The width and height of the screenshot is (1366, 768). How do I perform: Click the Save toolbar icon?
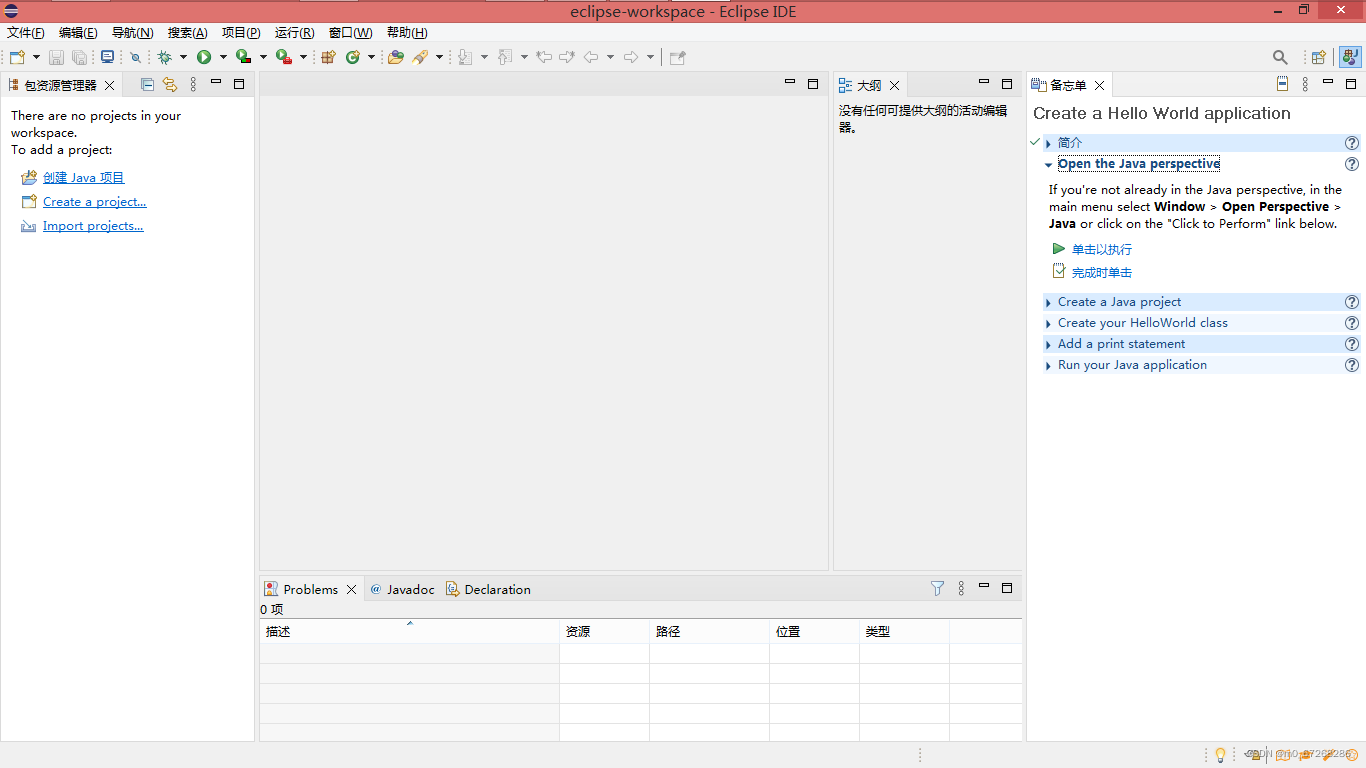[x=57, y=57]
